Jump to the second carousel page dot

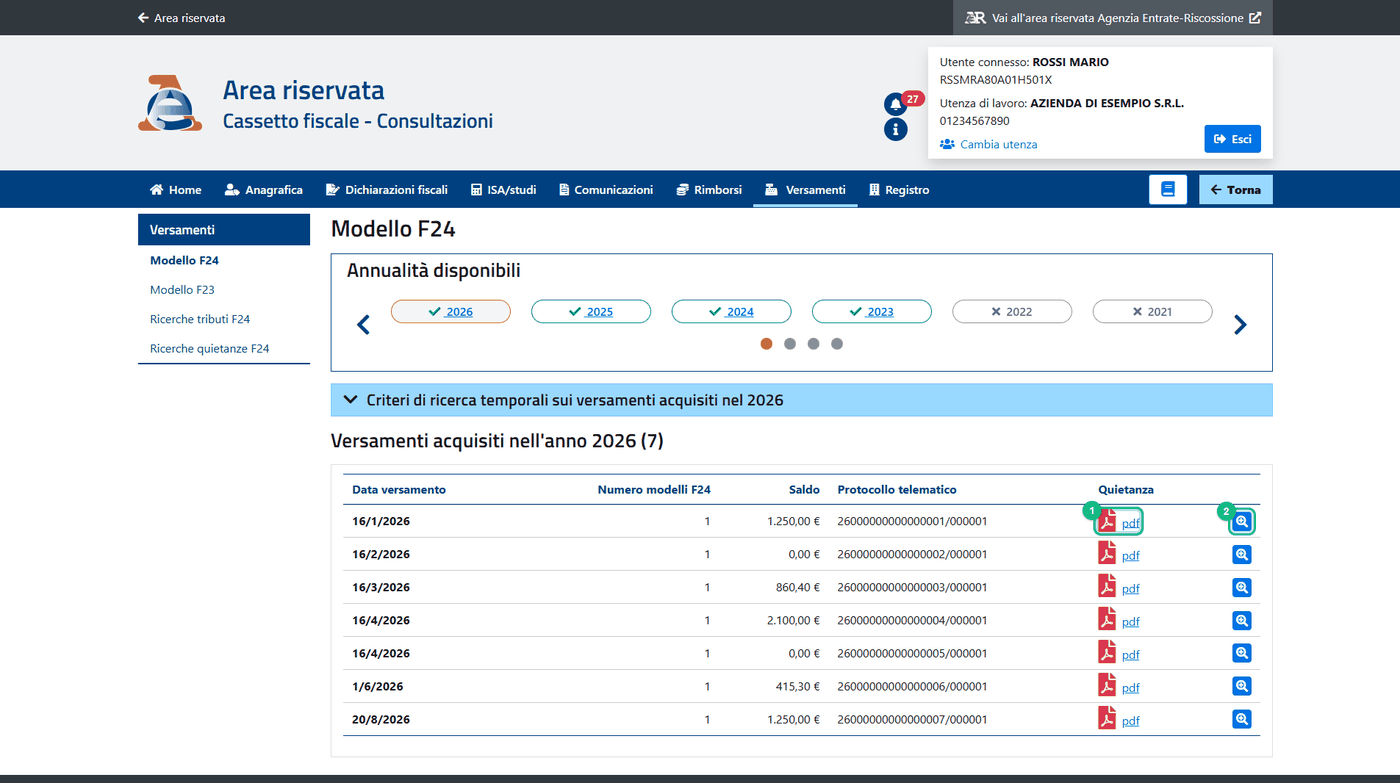click(790, 344)
